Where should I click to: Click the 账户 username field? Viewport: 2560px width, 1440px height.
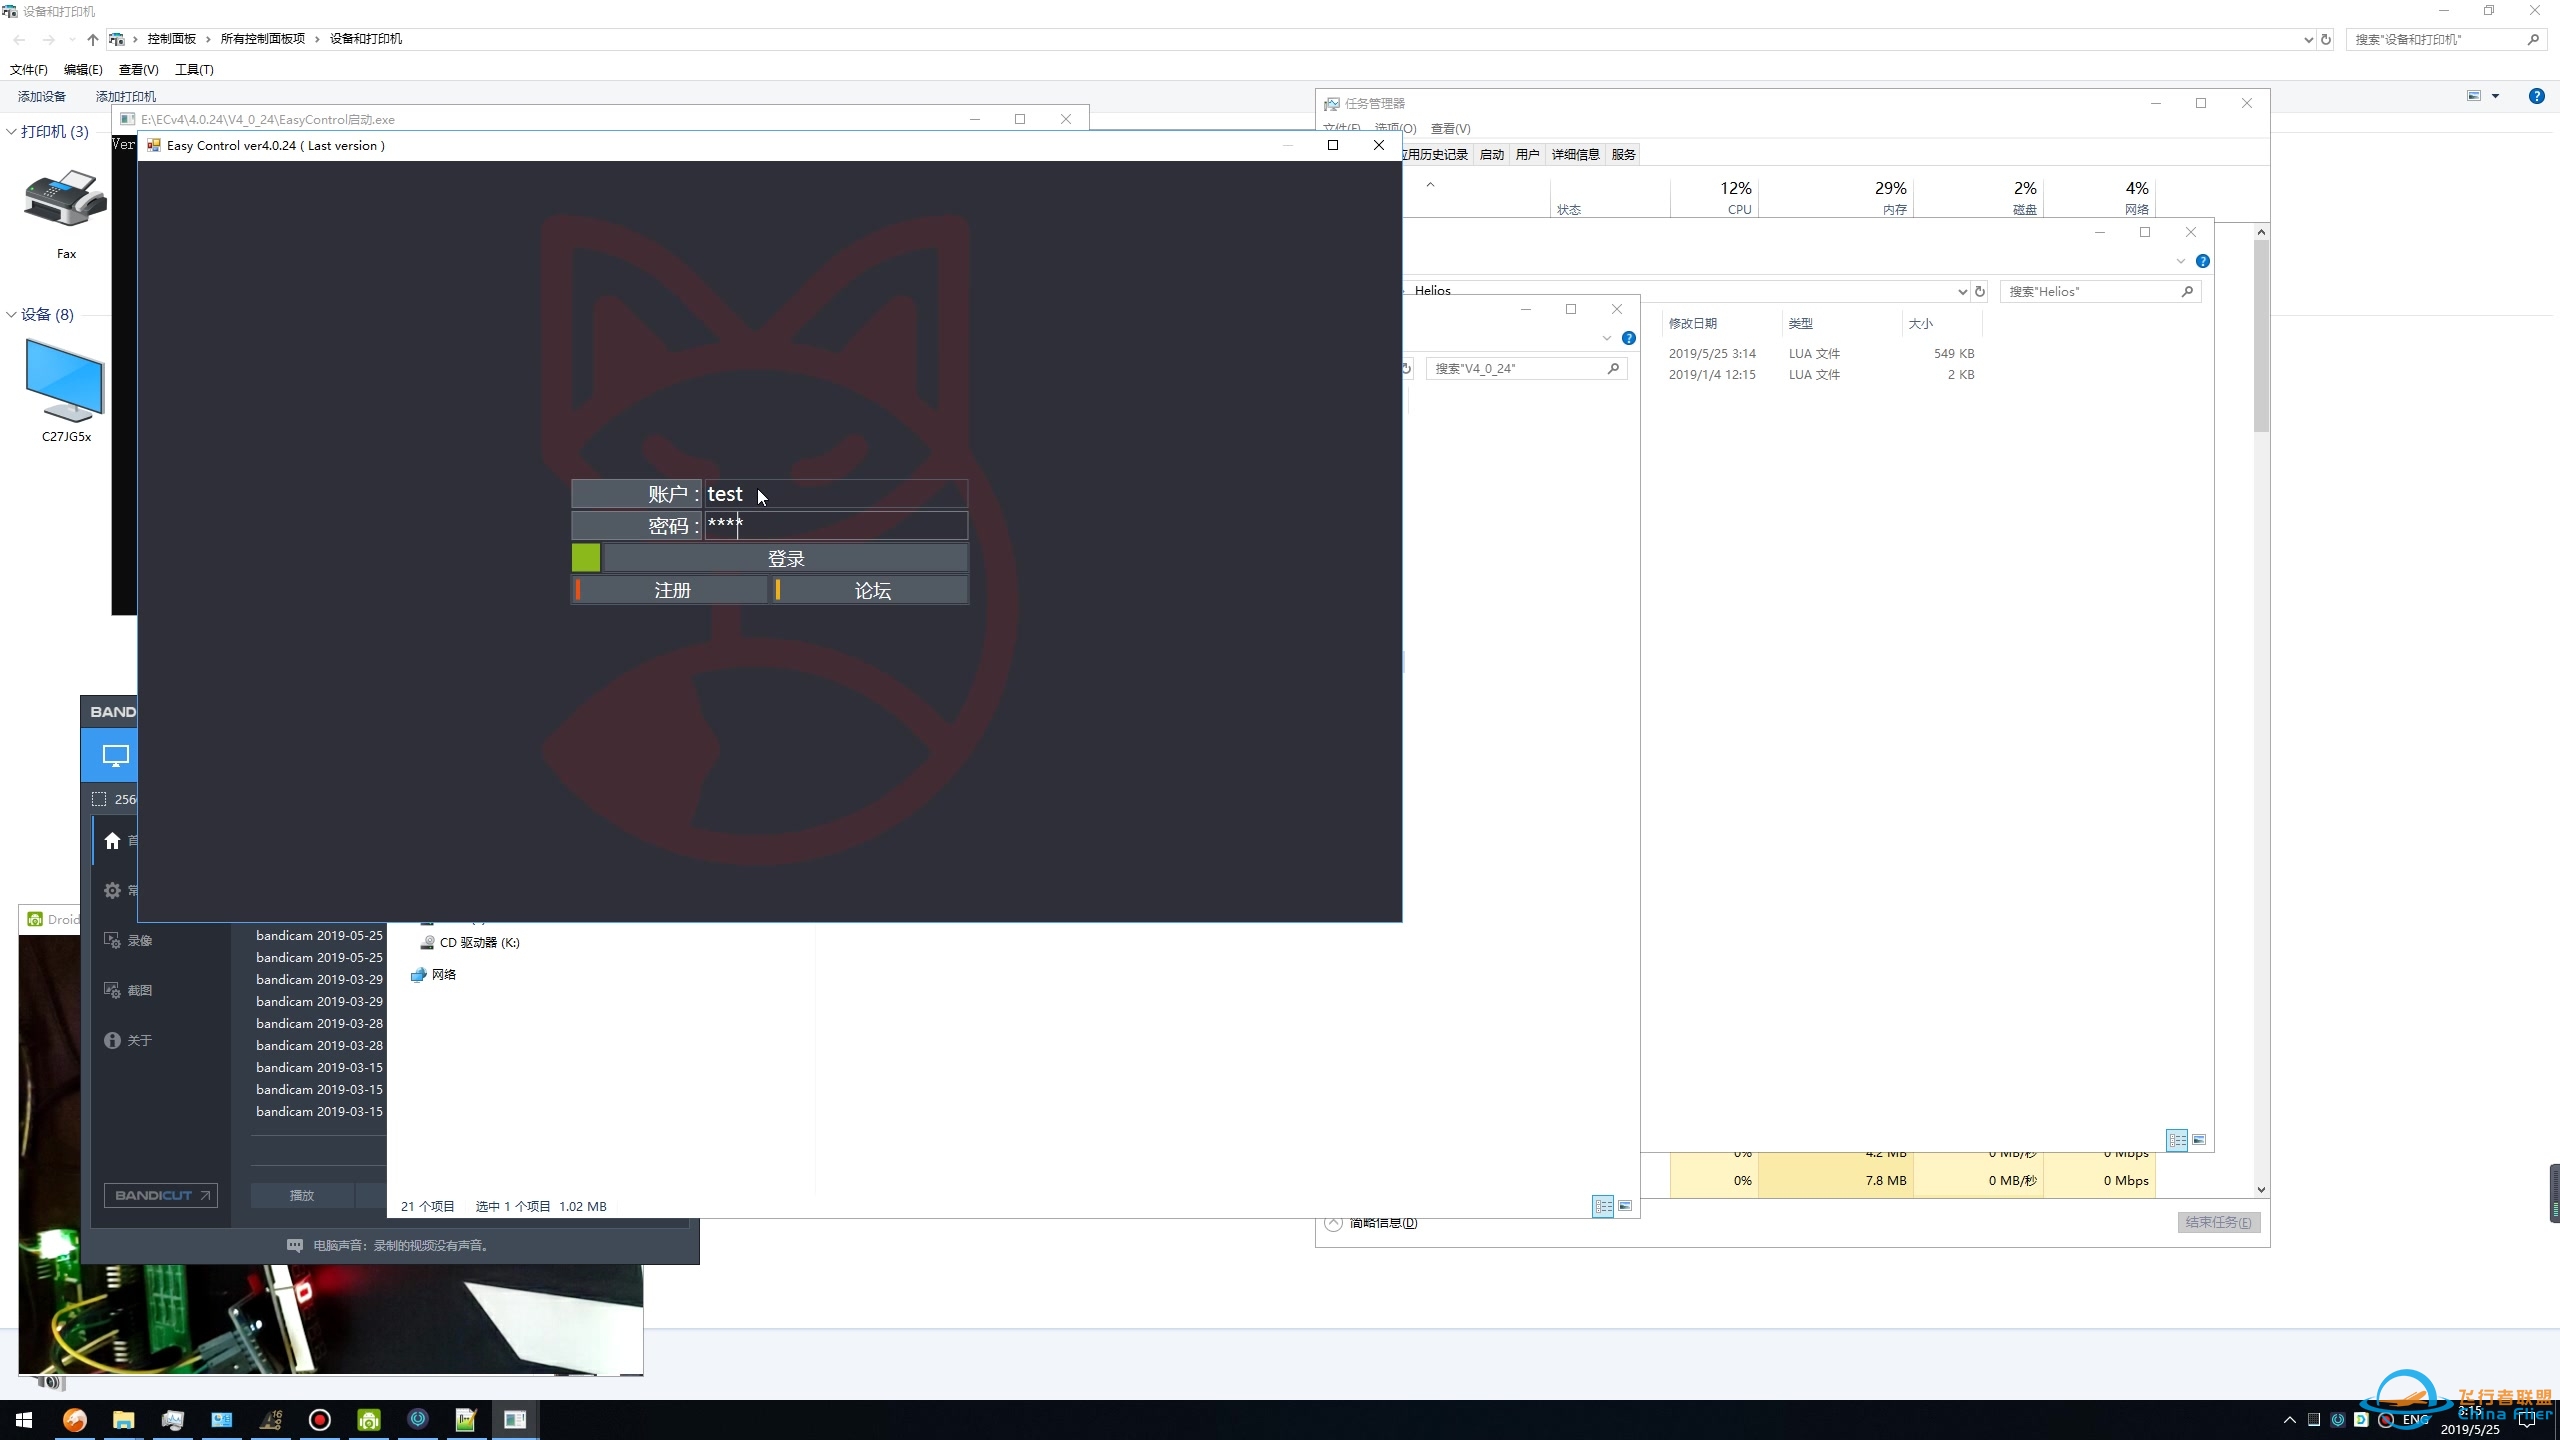click(836, 494)
